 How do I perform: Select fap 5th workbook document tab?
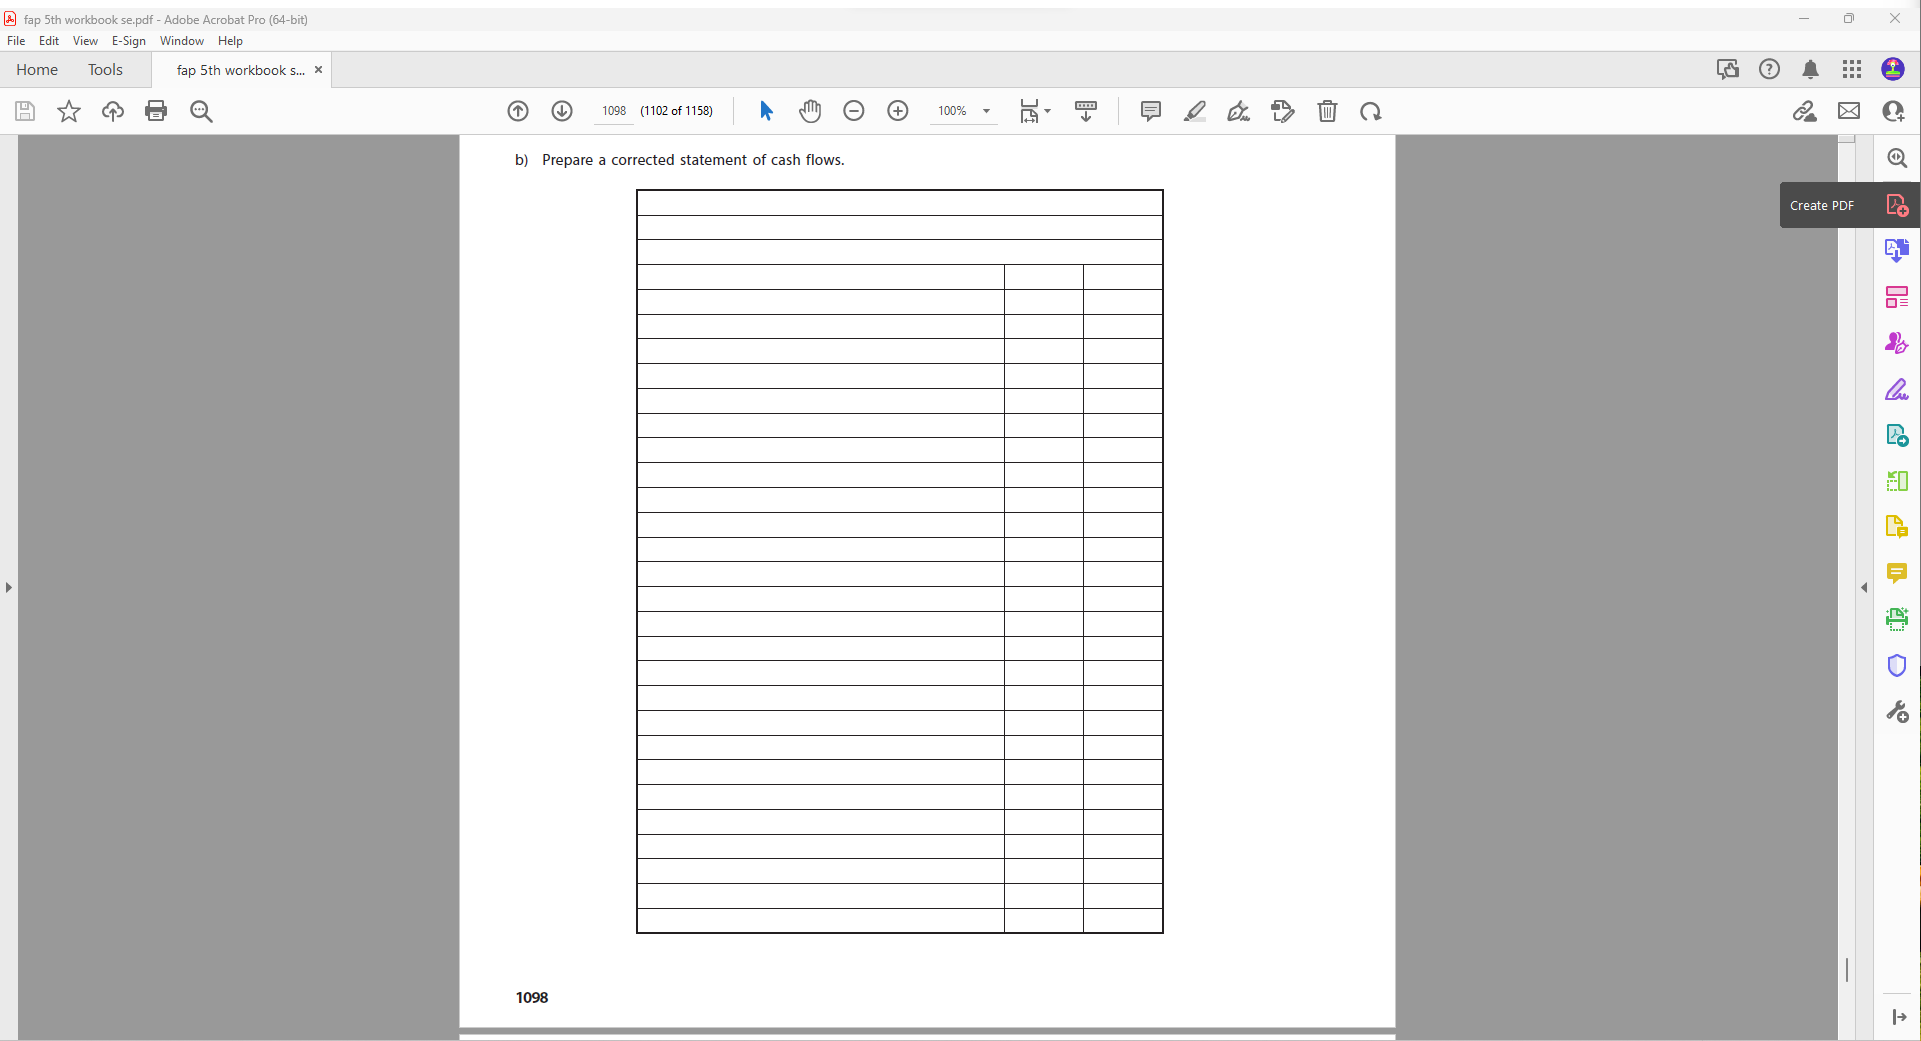(x=240, y=70)
